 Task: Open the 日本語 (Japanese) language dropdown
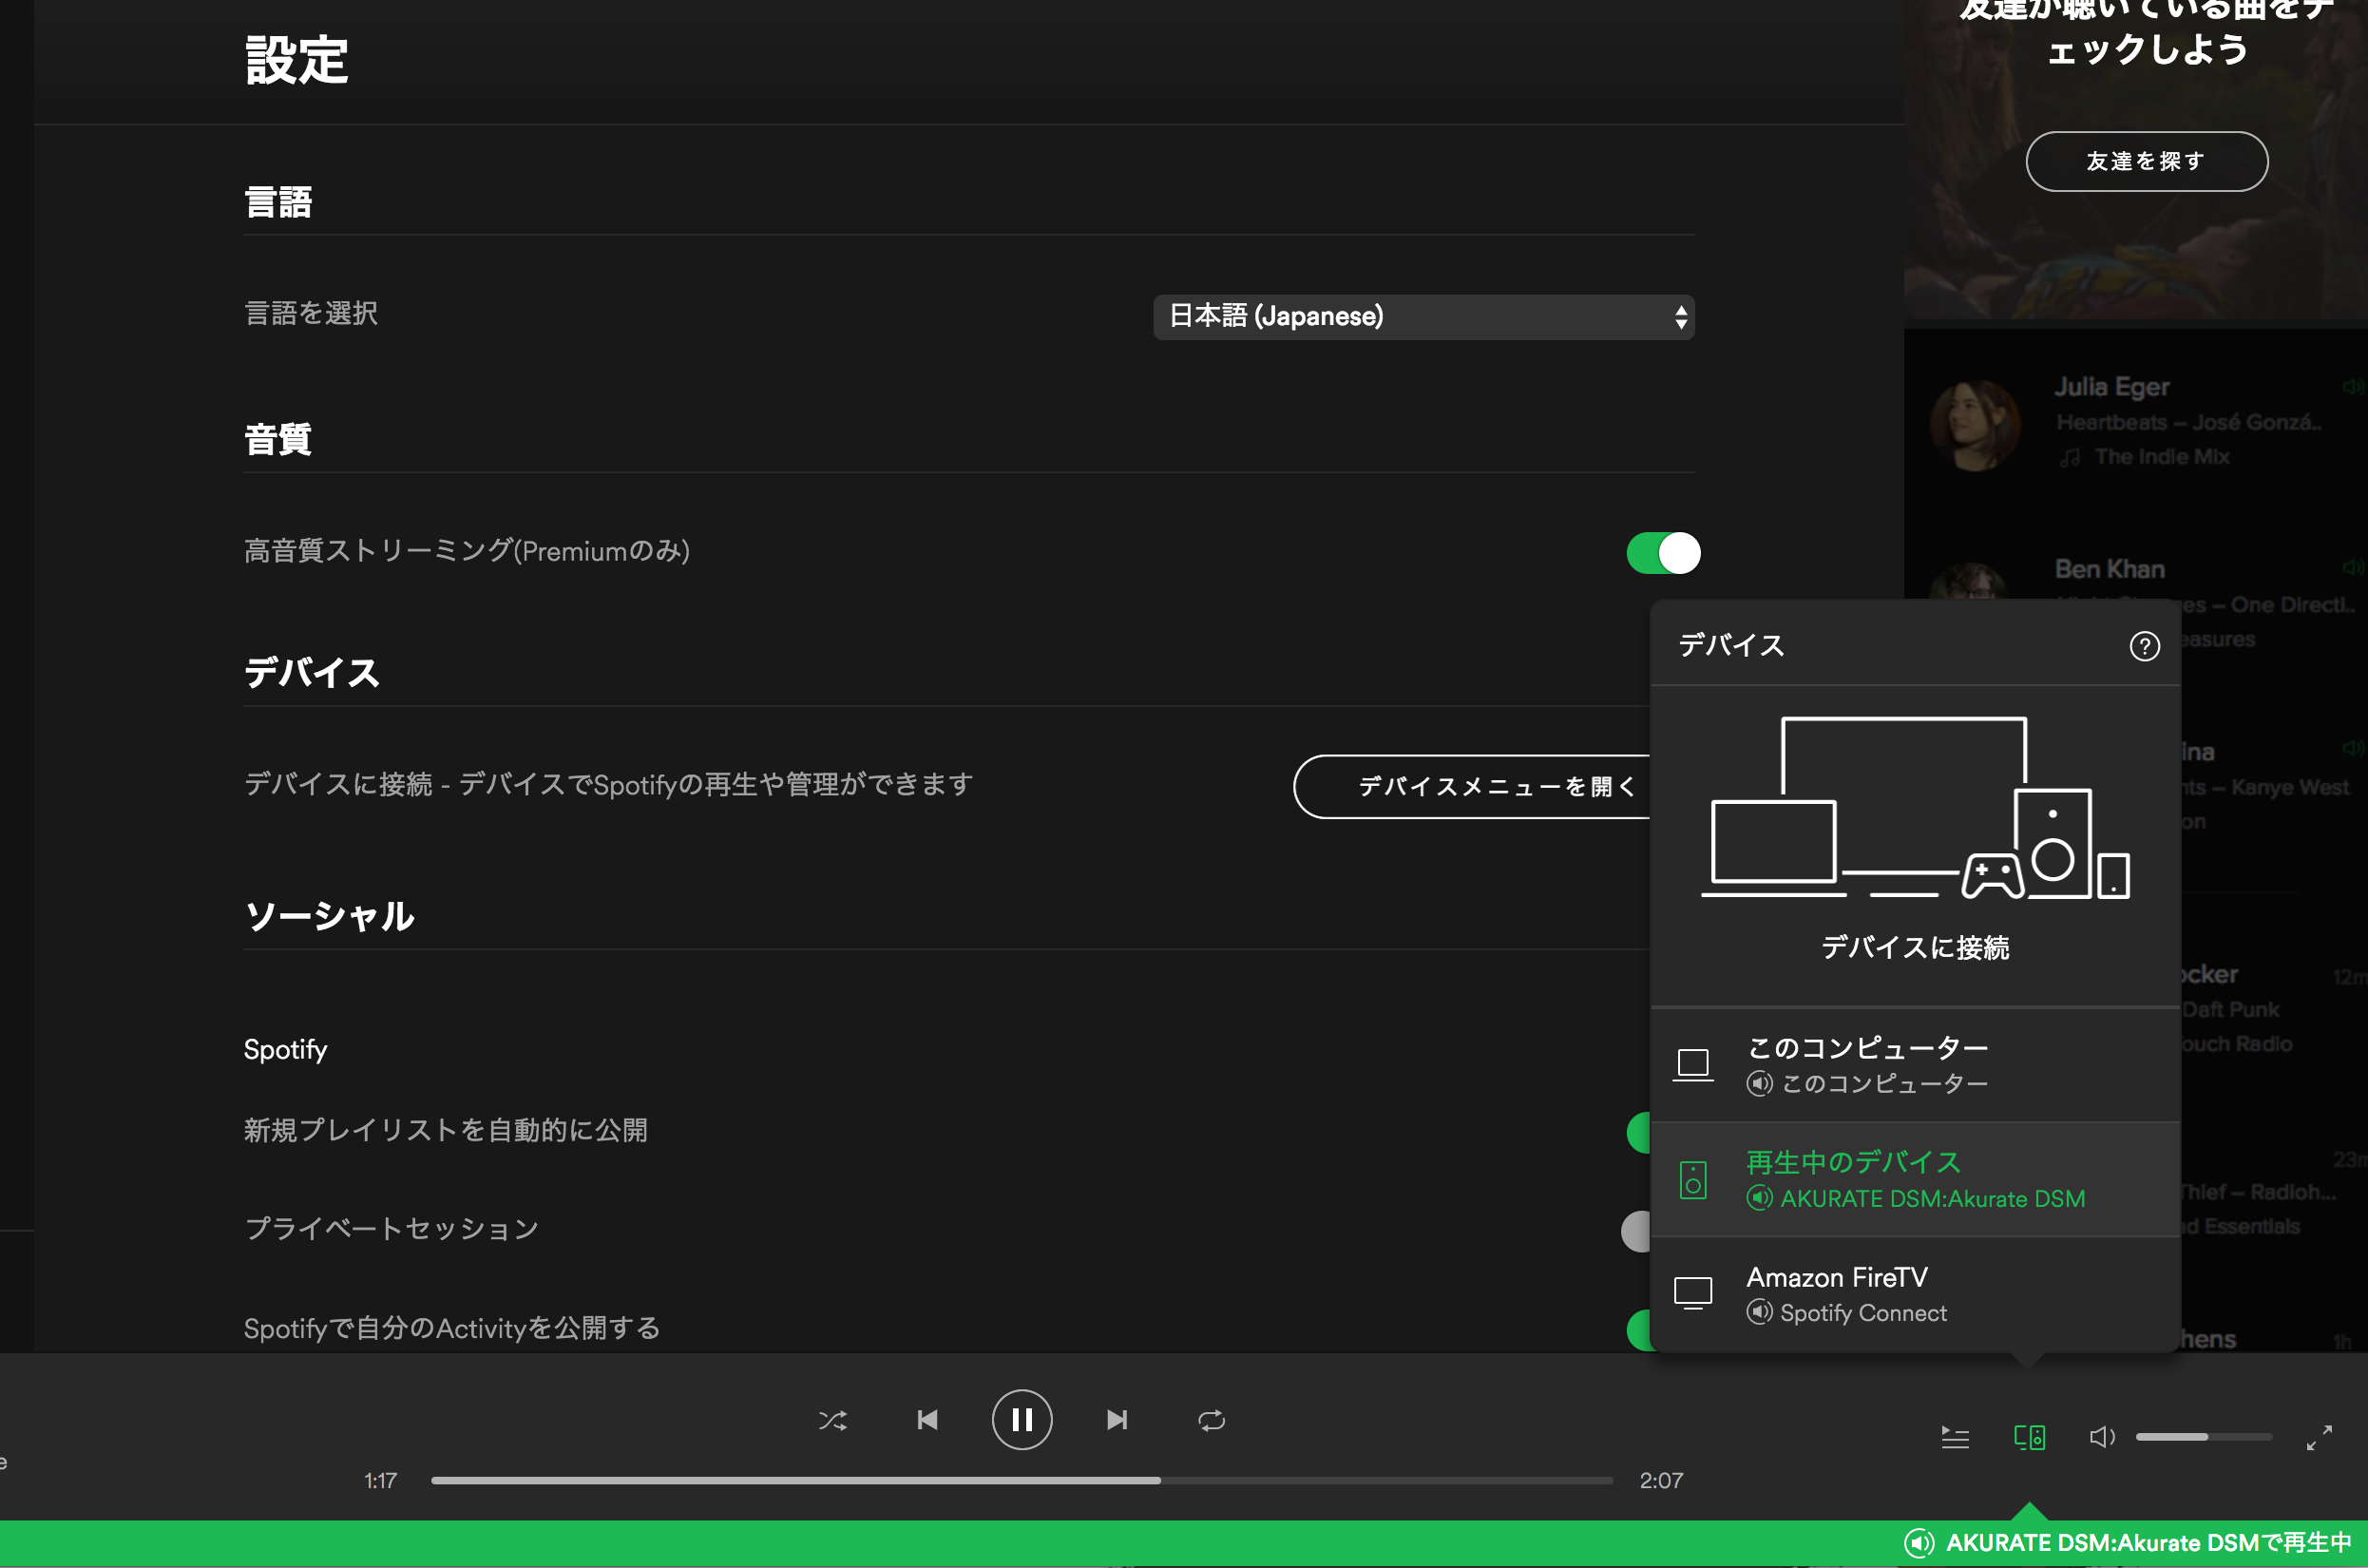pyautogui.click(x=1423, y=317)
